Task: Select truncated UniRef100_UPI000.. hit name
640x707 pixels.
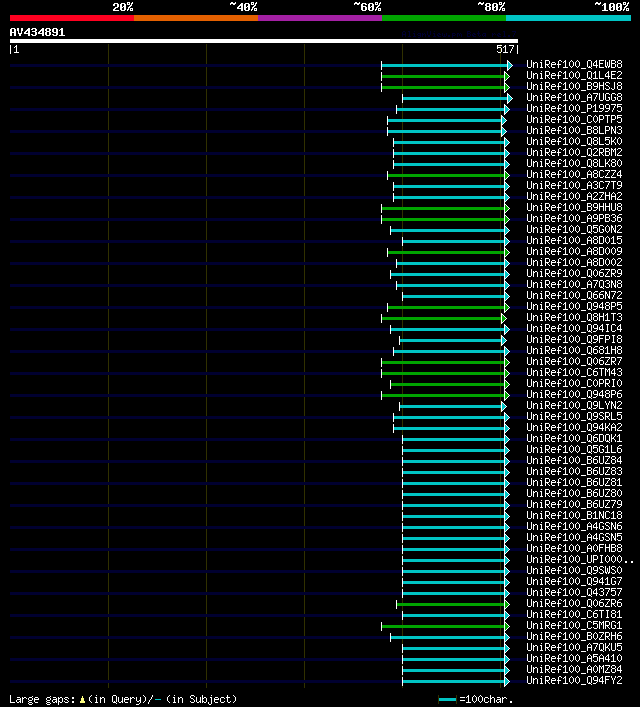Action: pyautogui.click(x=580, y=560)
